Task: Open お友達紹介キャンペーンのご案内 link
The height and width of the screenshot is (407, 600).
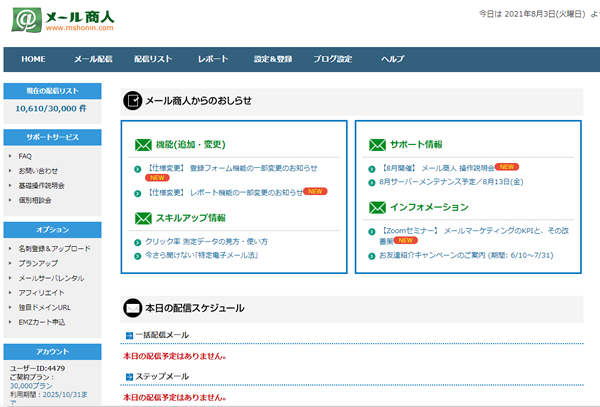Action: click(x=466, y=256)
